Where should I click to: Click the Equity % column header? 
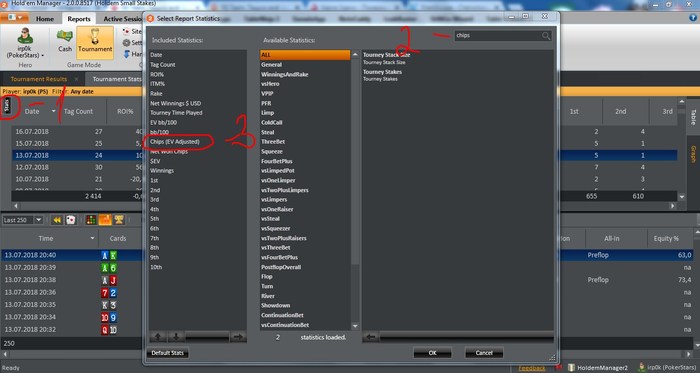[666, 238]
